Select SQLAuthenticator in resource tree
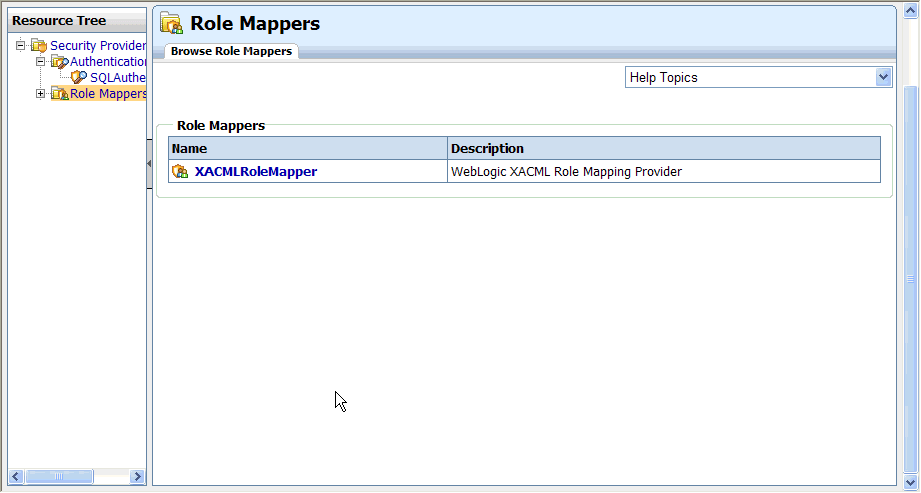The height and width of the screenshot is (493, 921). click(117, 77)
